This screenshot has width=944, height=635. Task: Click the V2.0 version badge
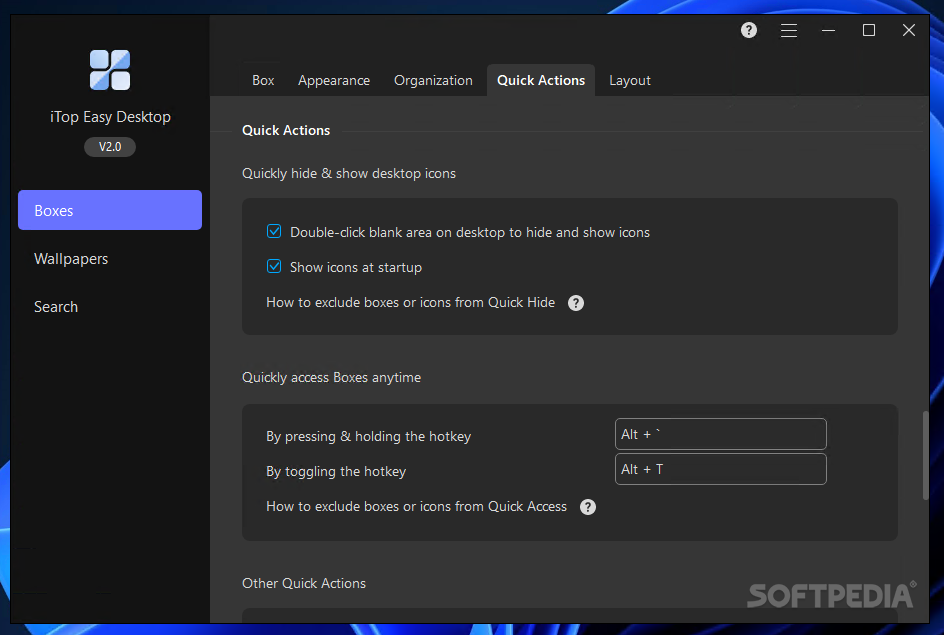[110, 147]
